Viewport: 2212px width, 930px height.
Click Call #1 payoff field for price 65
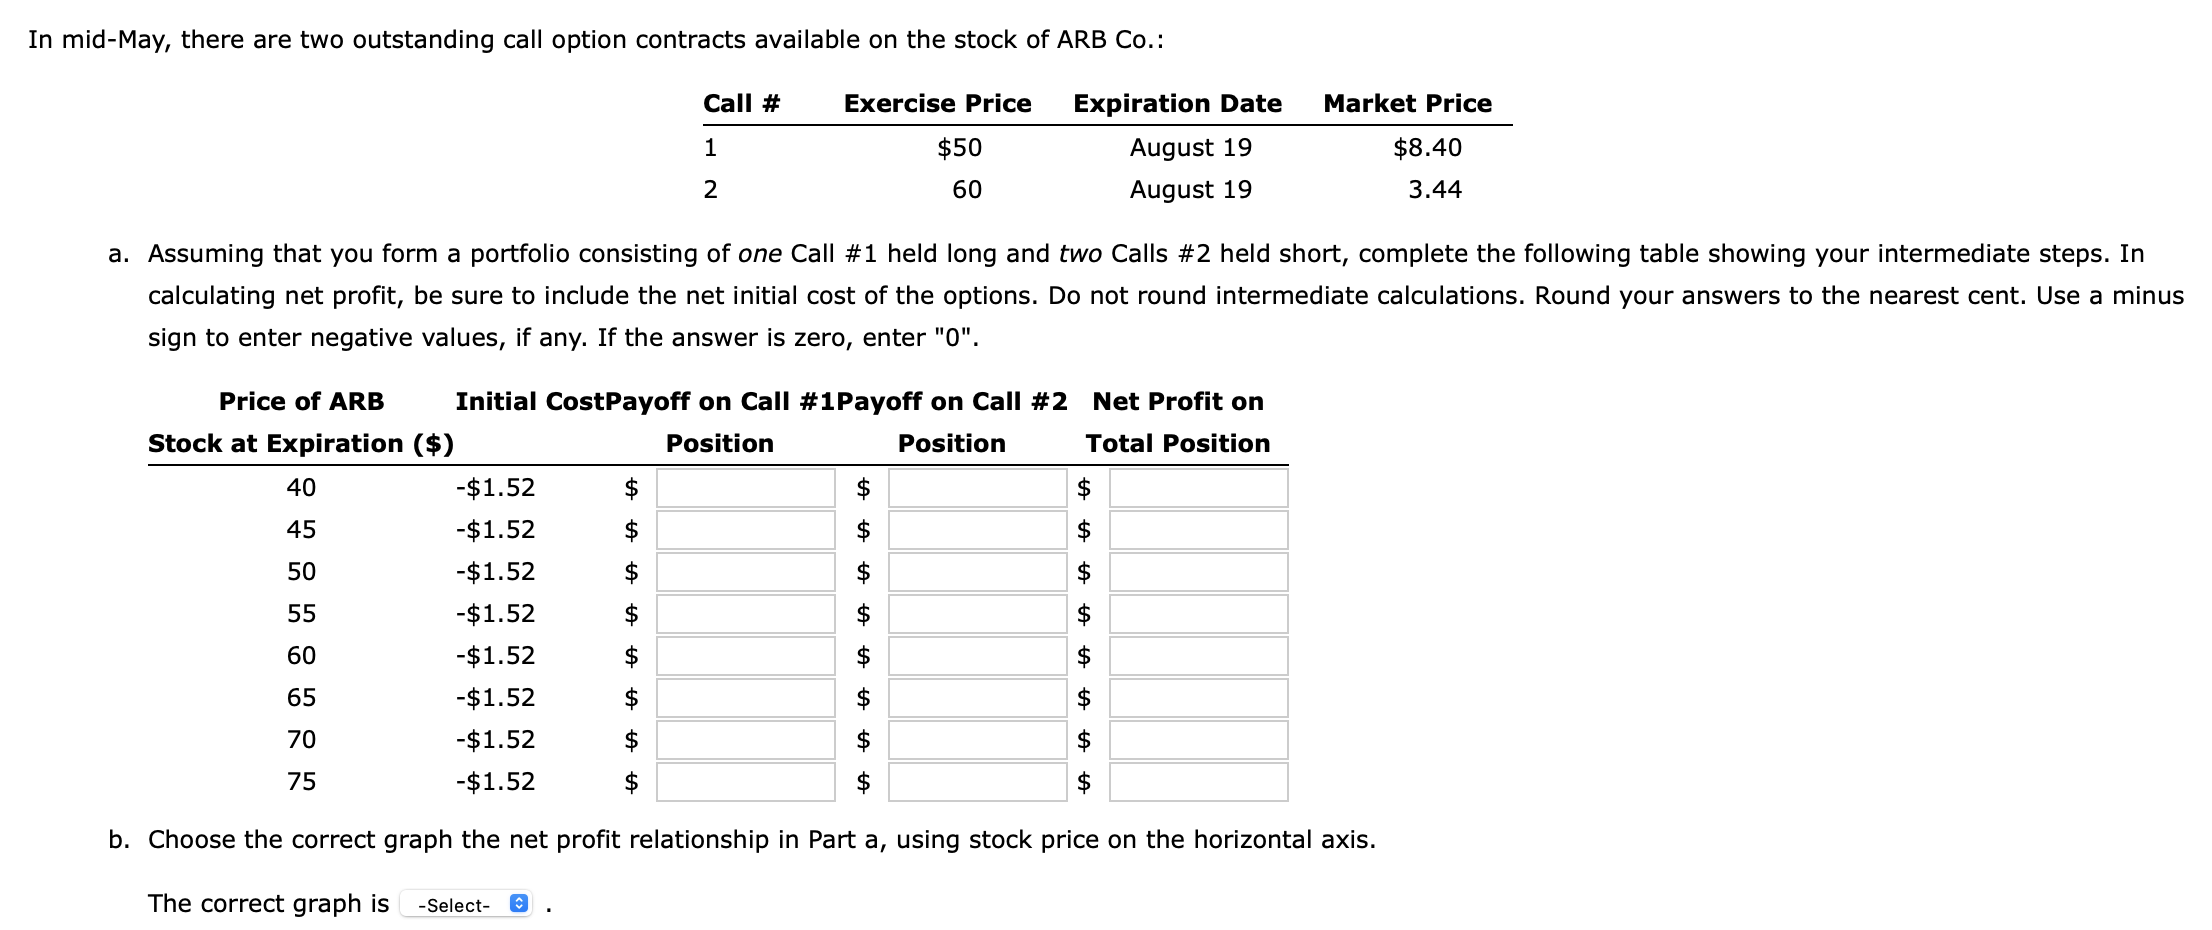(x=745, y=698)
